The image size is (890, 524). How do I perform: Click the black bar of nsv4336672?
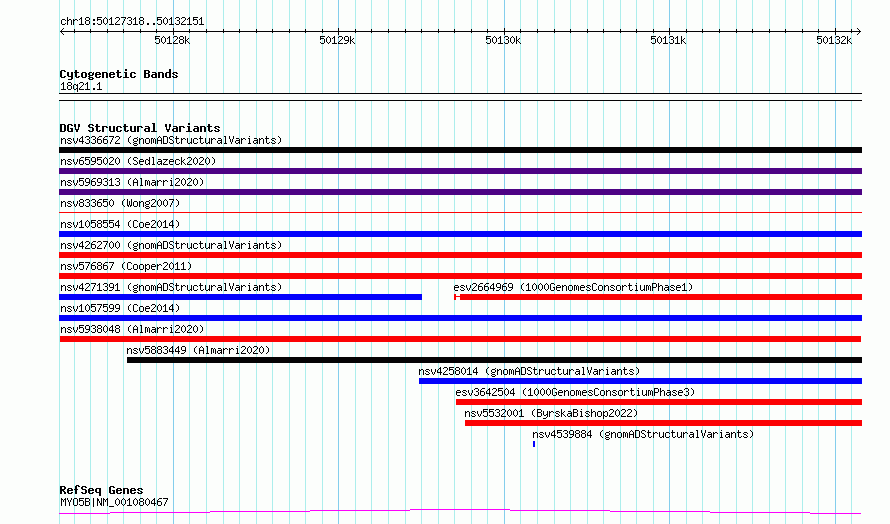[x=460, y=150]
